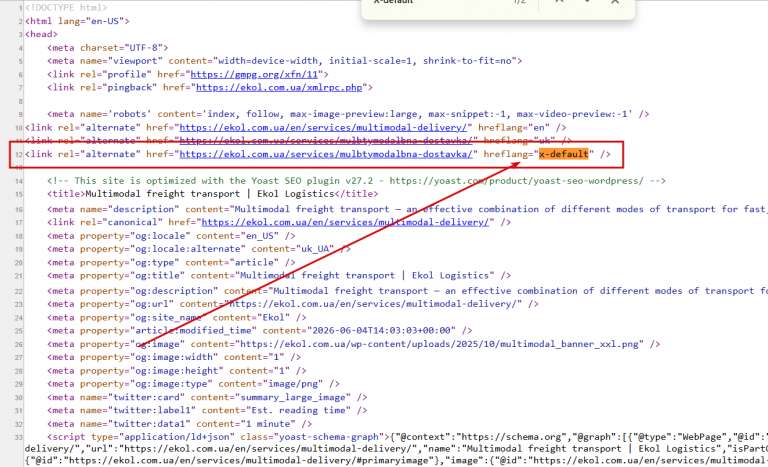The width and height of the screenshot is (768, 467).
Task: Click the og:image multimodal_banner_xxl.png line
Action: pyautogui.click(x=354, y=344)
